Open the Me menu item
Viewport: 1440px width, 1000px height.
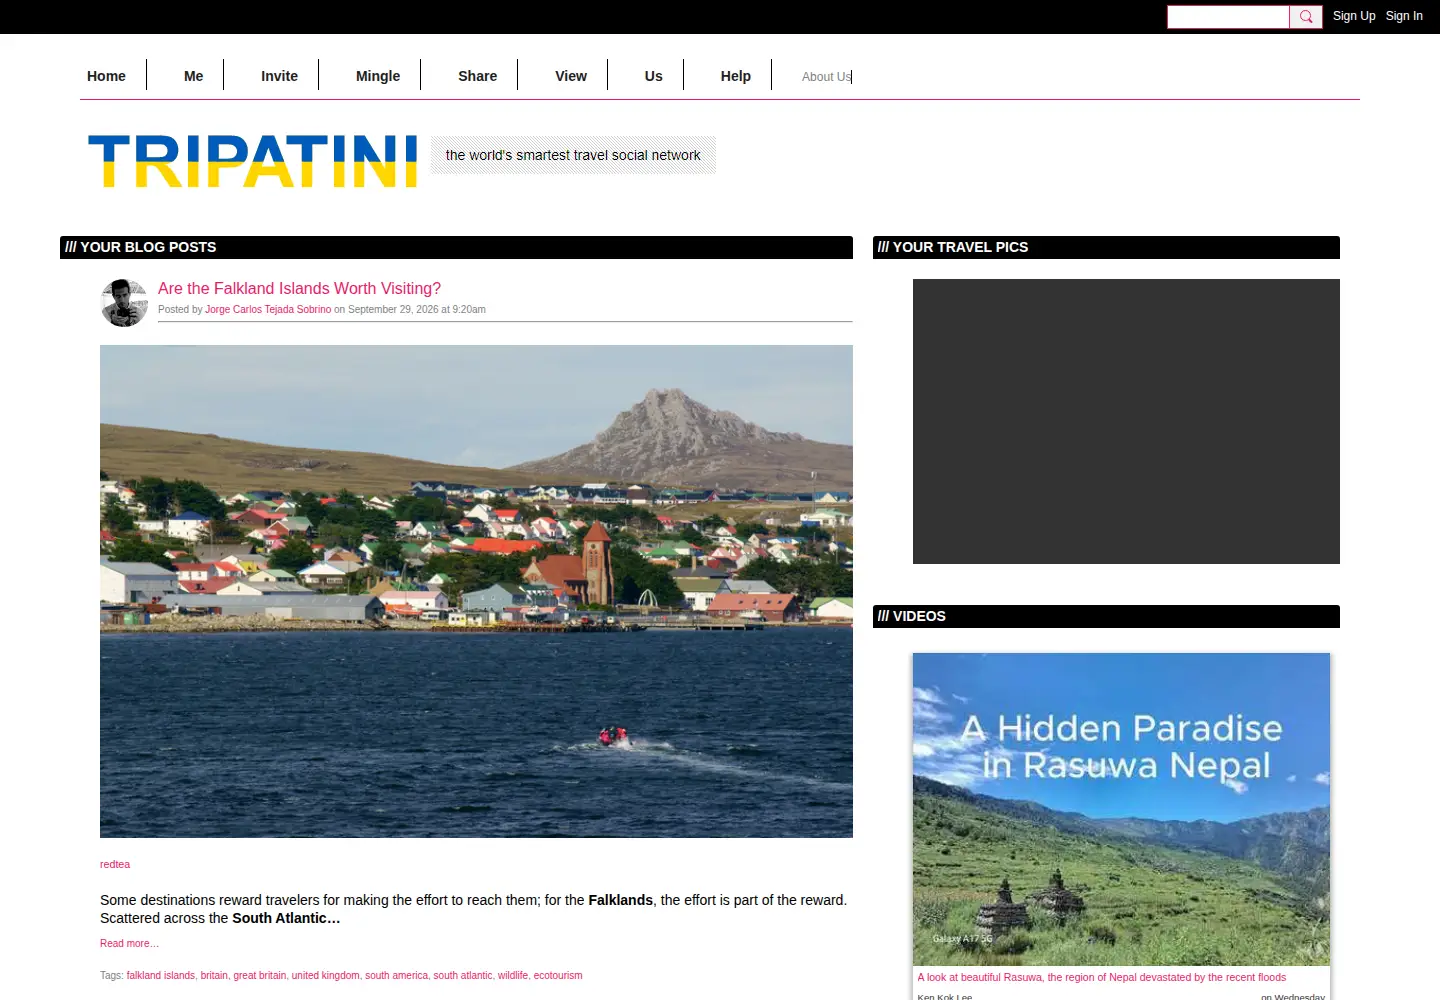click(194, 76)
